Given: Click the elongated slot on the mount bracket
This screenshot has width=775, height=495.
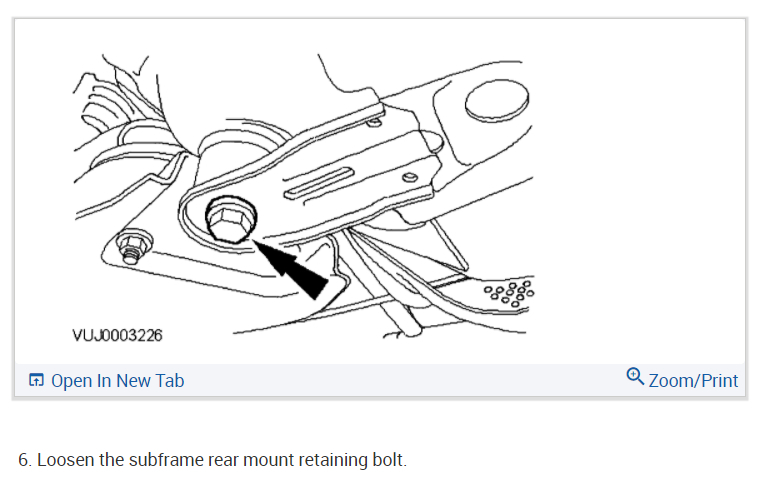Looking at the screenshot, I should pyautogui.click(x=319, y=183).
